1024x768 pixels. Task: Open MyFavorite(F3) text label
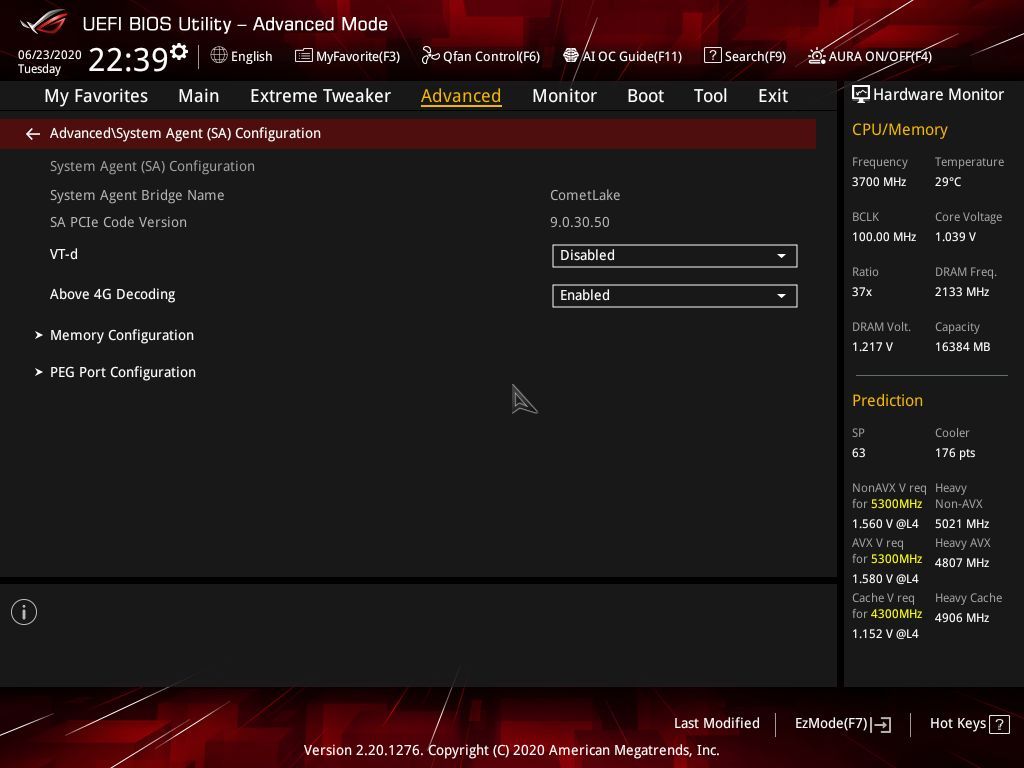(358, 57)
